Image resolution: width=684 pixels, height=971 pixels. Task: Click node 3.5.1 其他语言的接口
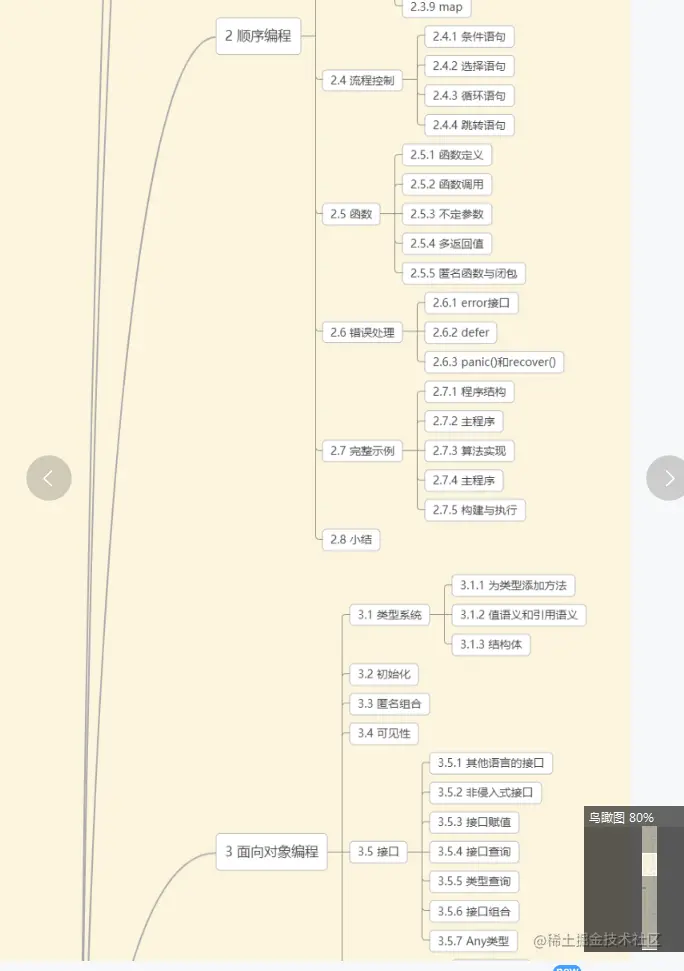pyautogui.click(x=491, y=763)
